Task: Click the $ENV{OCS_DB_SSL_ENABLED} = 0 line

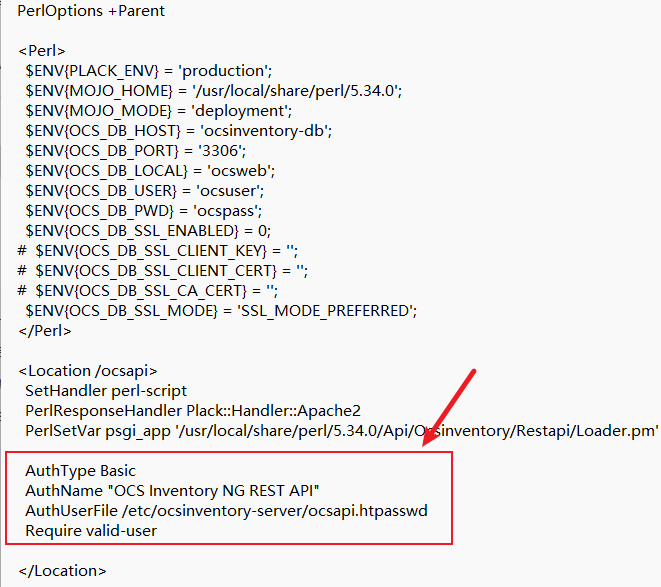Action: tap(148, 231)
